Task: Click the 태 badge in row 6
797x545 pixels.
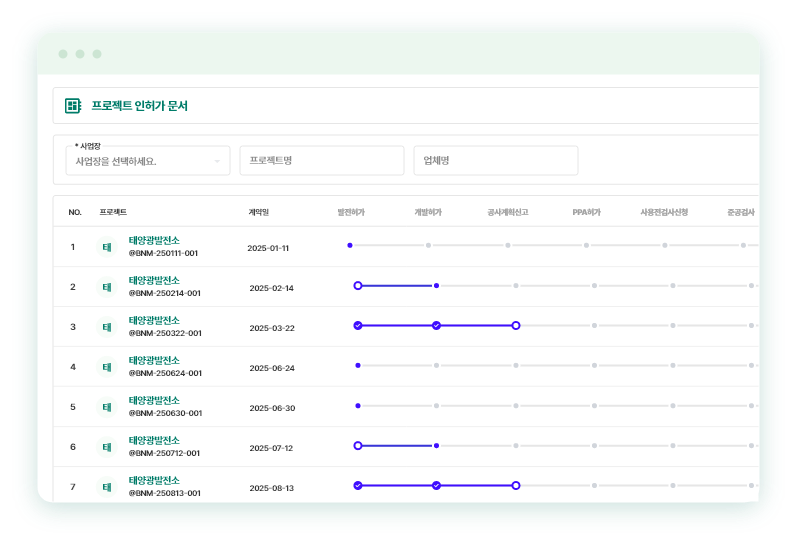Action: coord(107,447)
